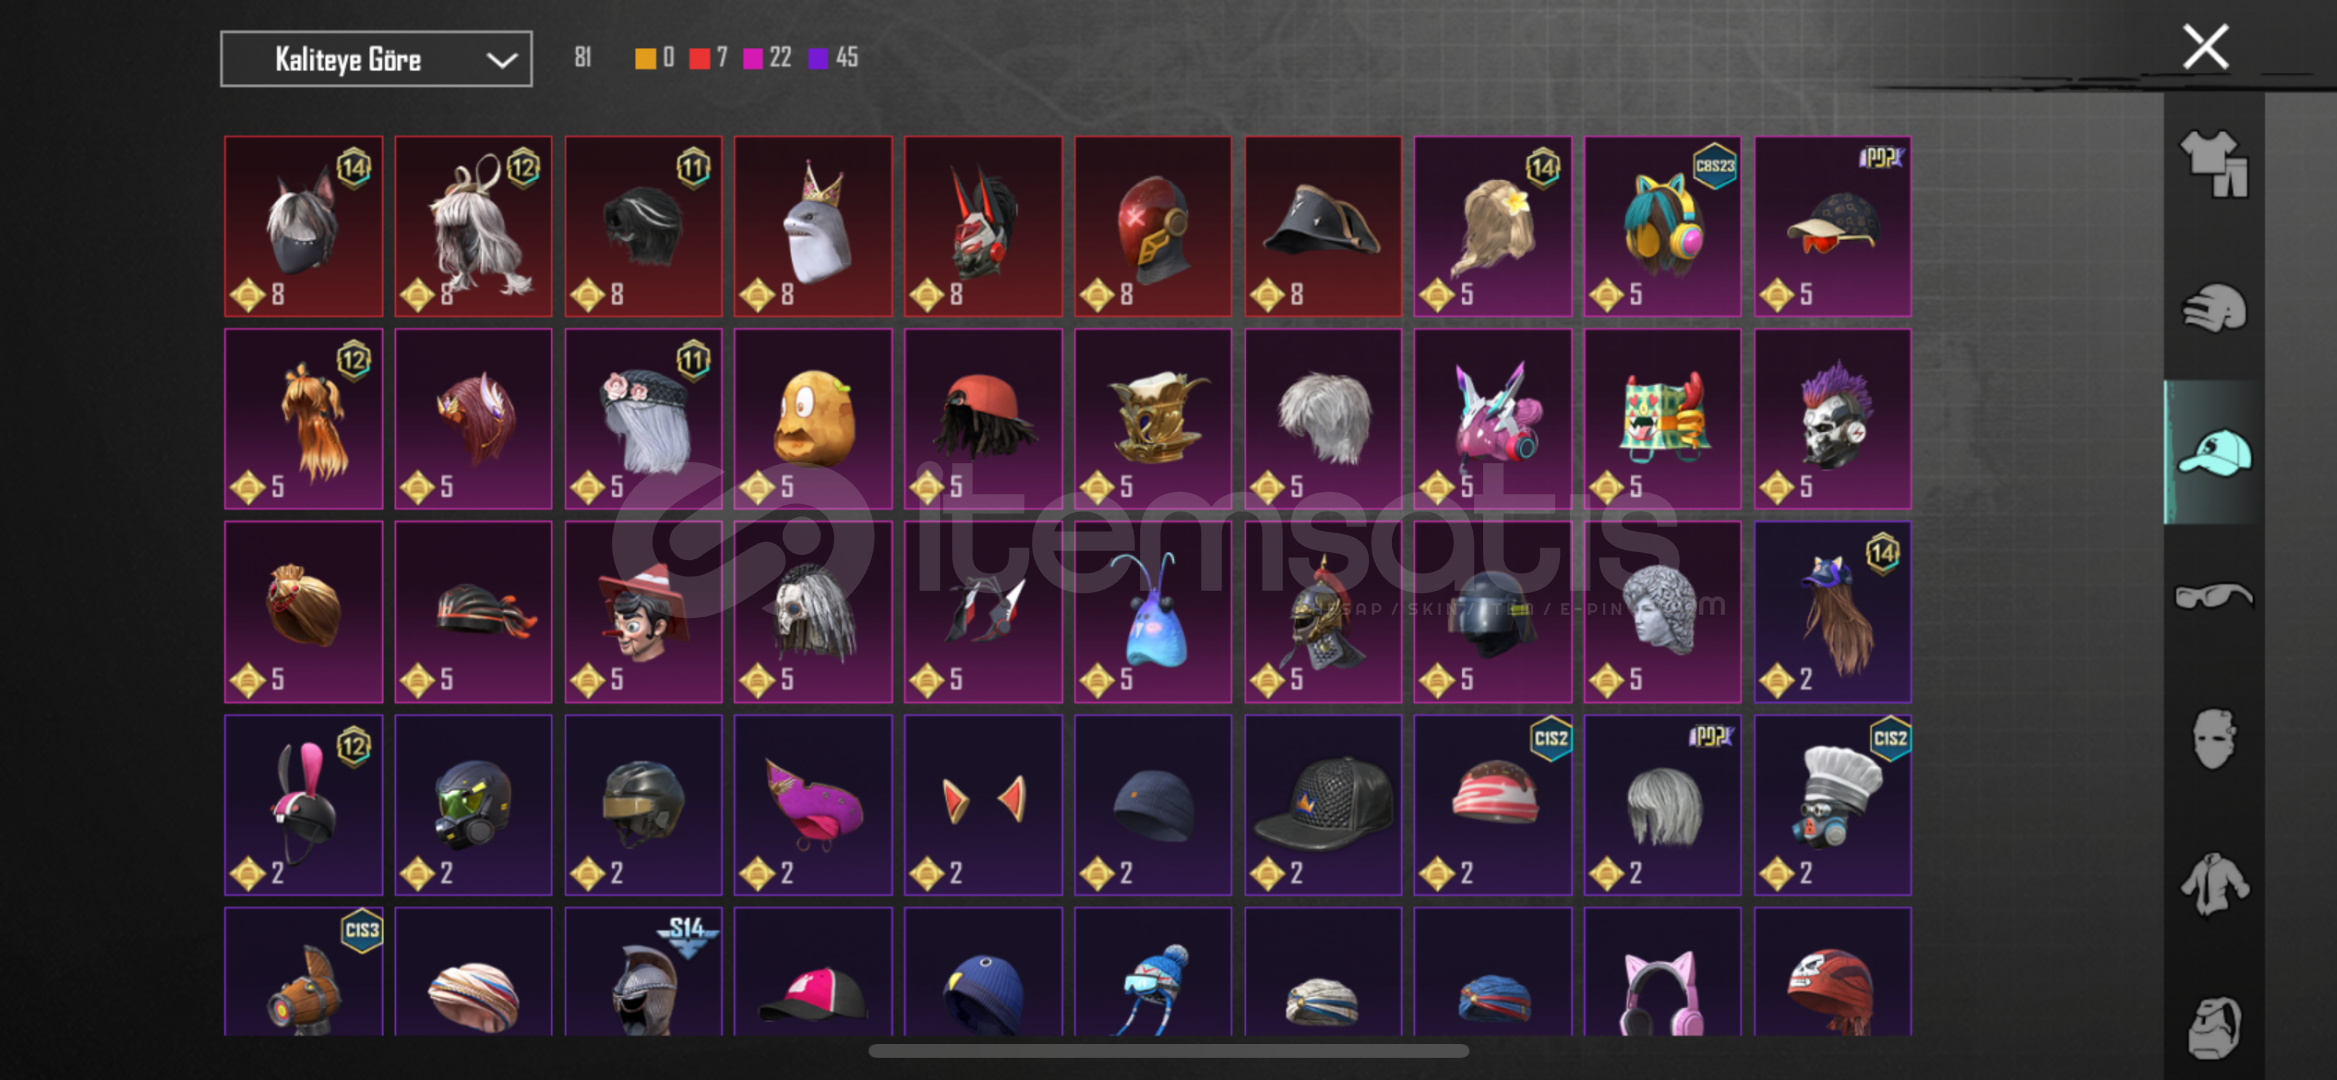Select the teal cap headwear category icon
2337x1080 pixels.
click(2214, 453)
